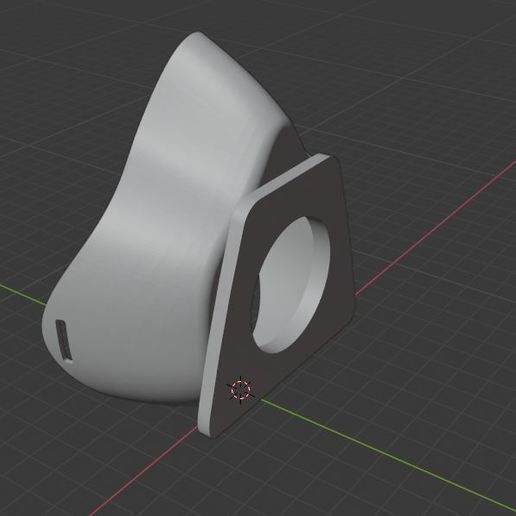
Task: Click inside the circular hole of flange
Action: tap(291, 284)
